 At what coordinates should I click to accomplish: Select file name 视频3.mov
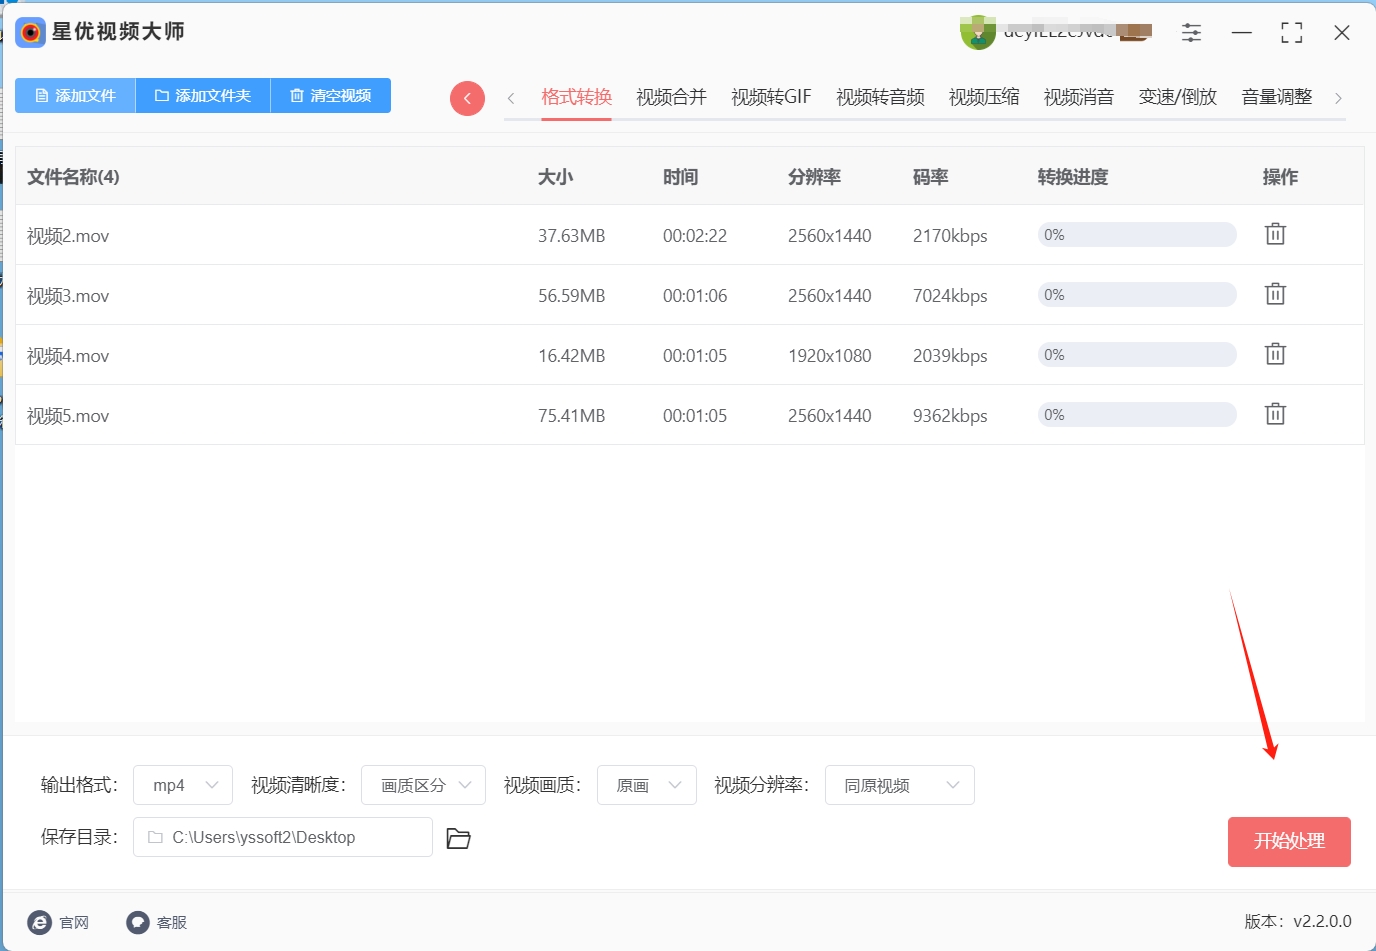(68, 296)
